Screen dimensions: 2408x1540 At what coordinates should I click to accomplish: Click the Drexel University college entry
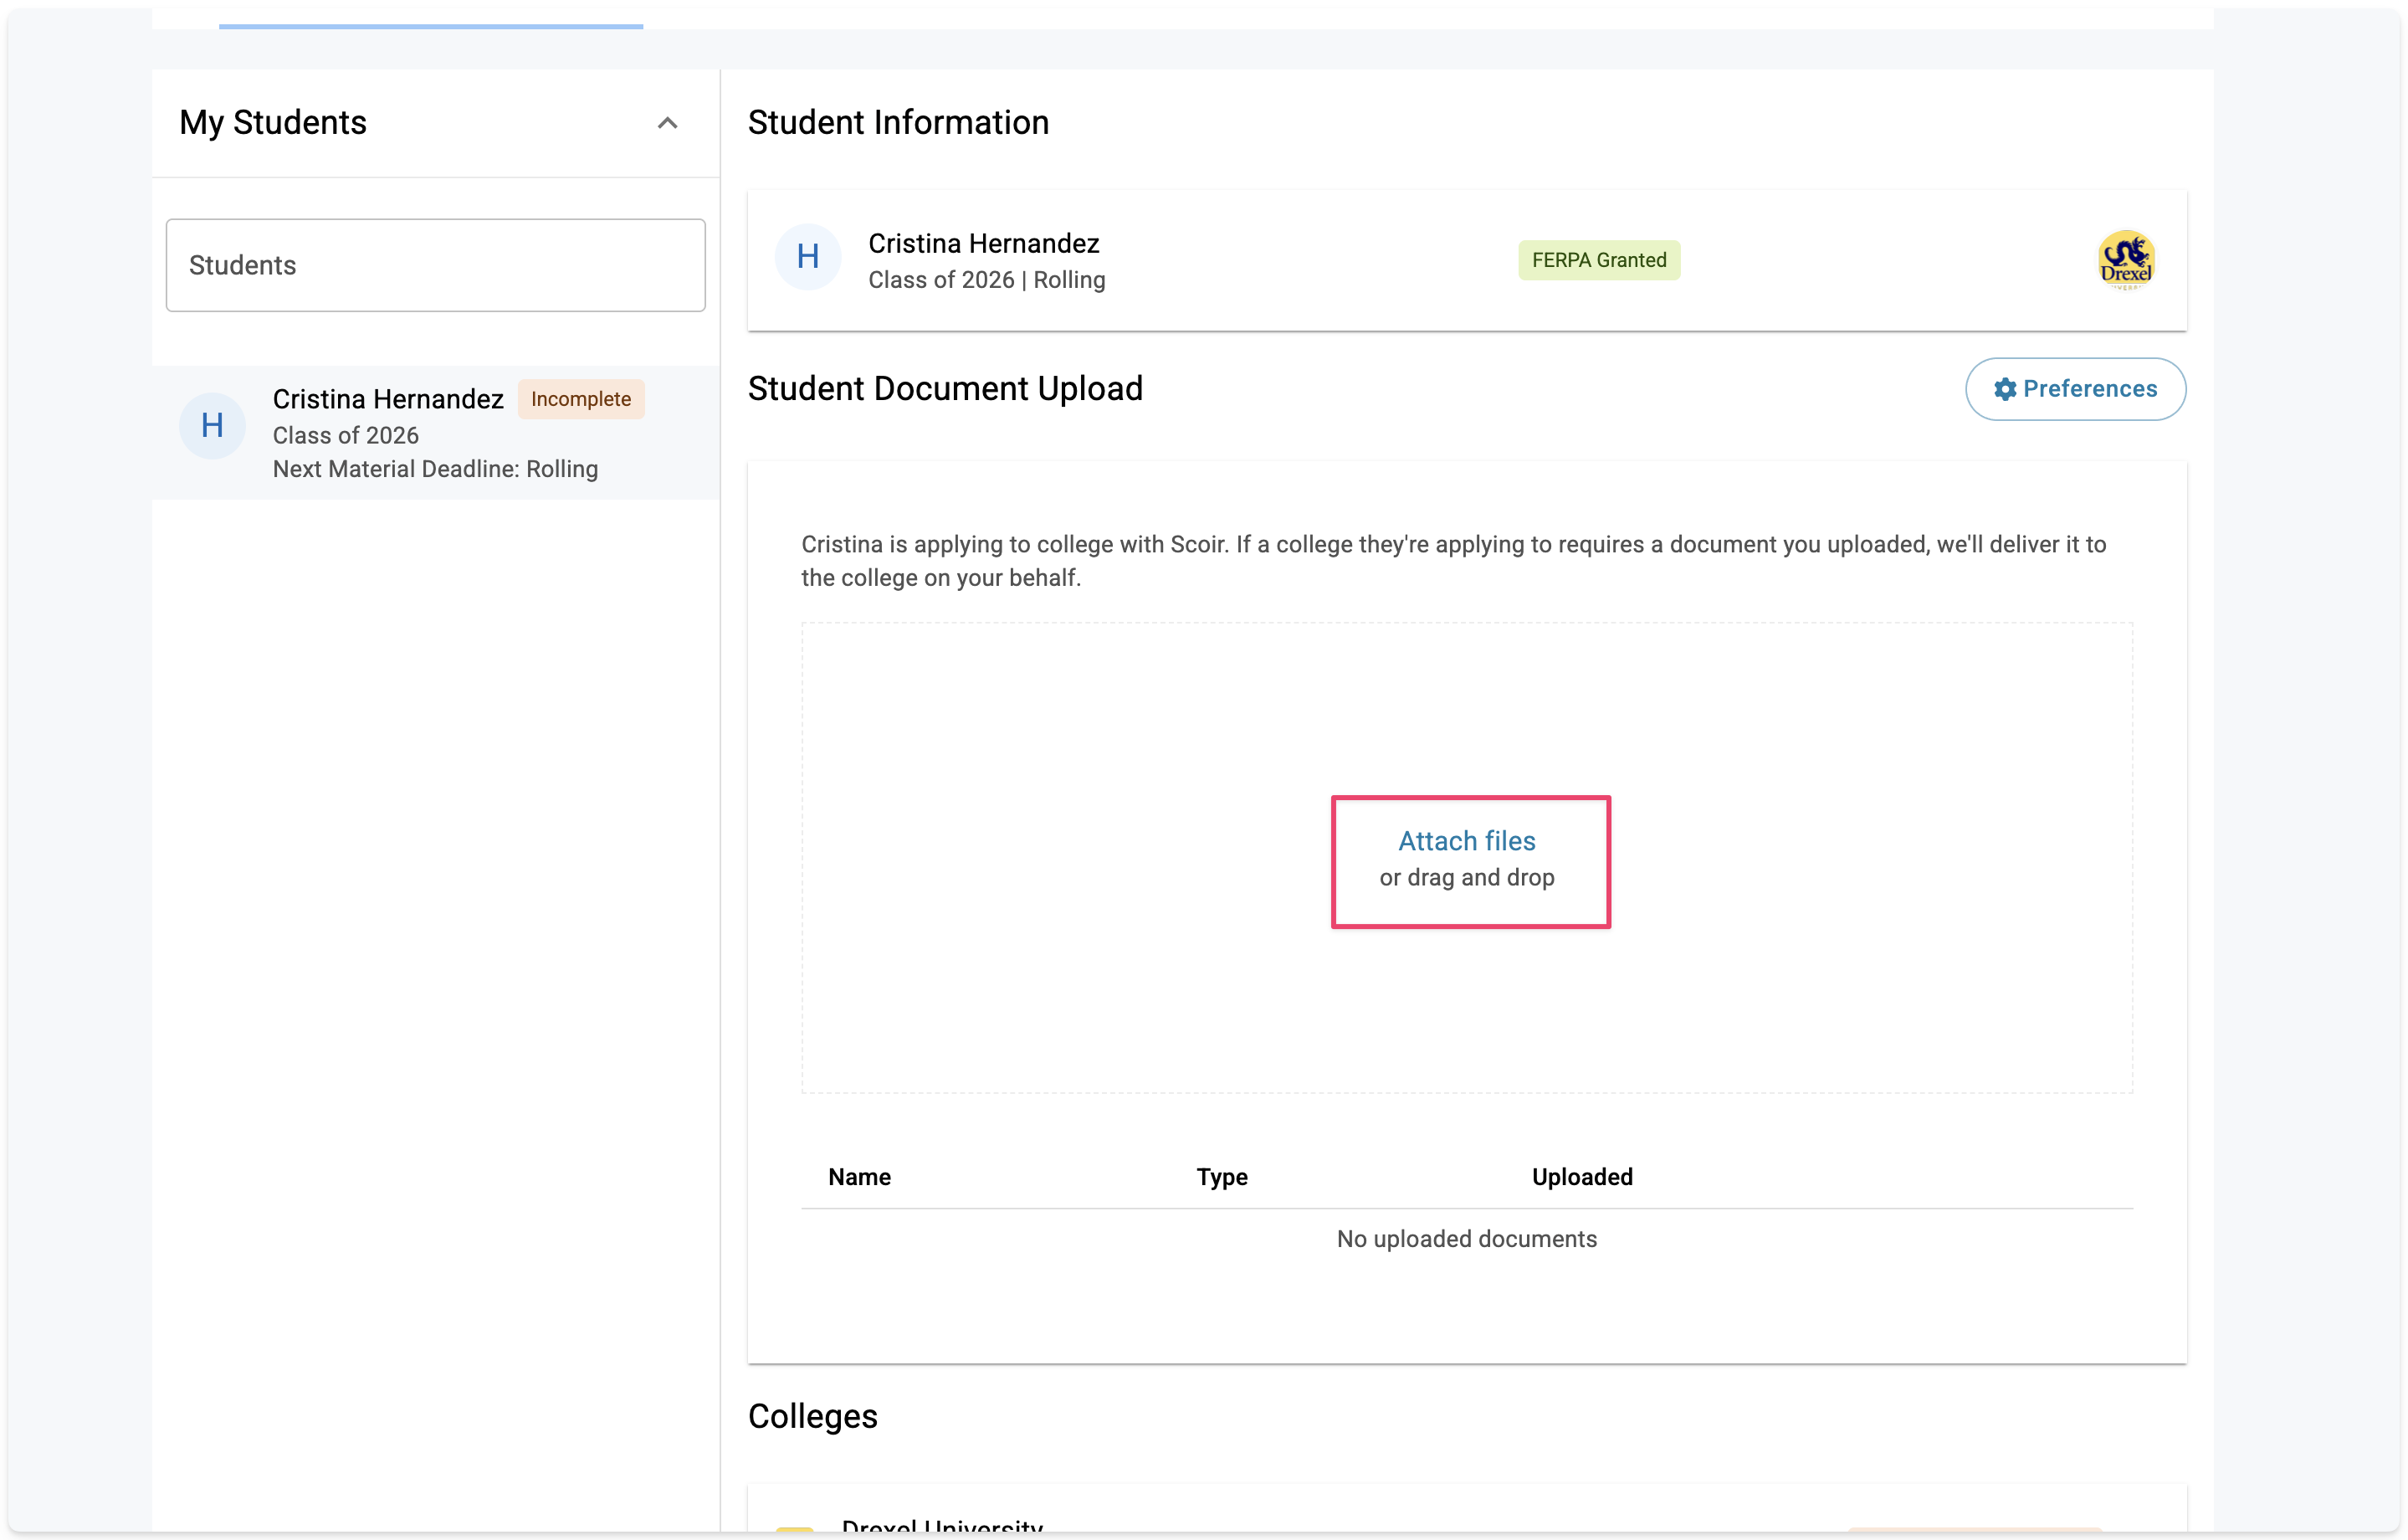pyautogui.click(x=941, y=1526)
